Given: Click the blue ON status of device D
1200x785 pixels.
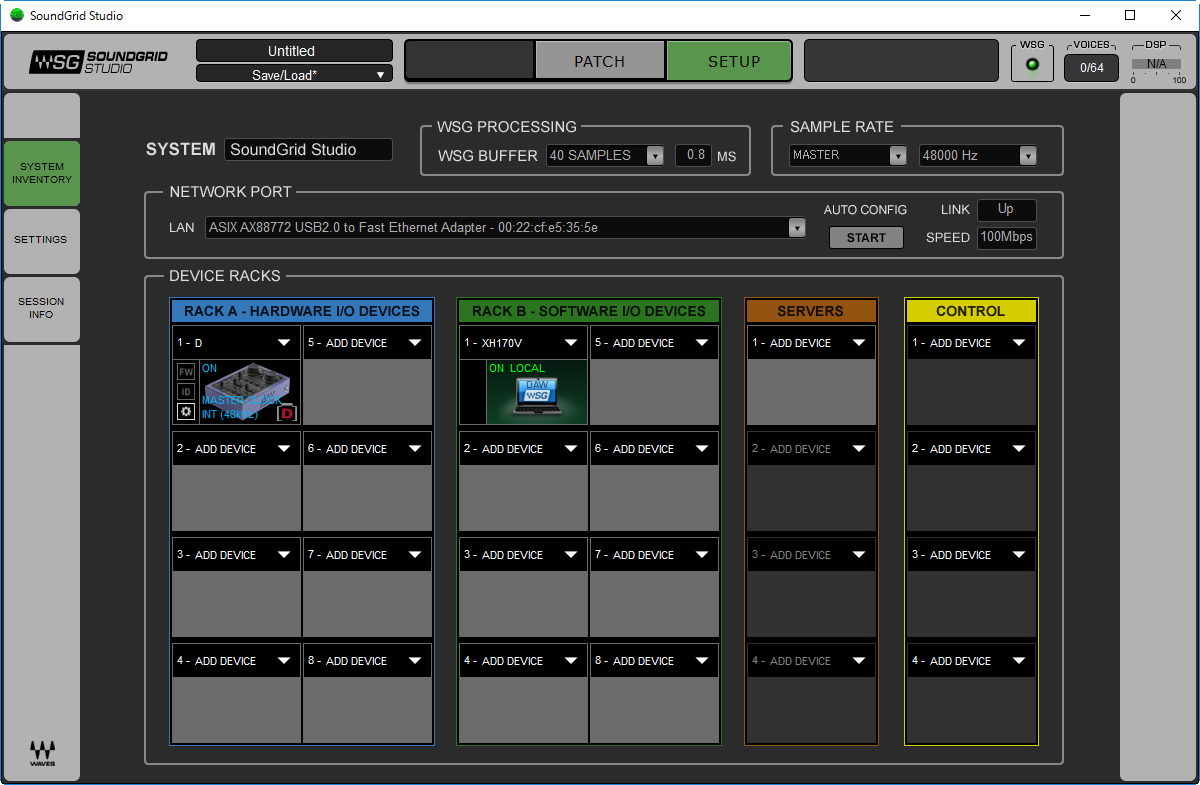Looking at the screenshot, I should (x=209, y=368).
